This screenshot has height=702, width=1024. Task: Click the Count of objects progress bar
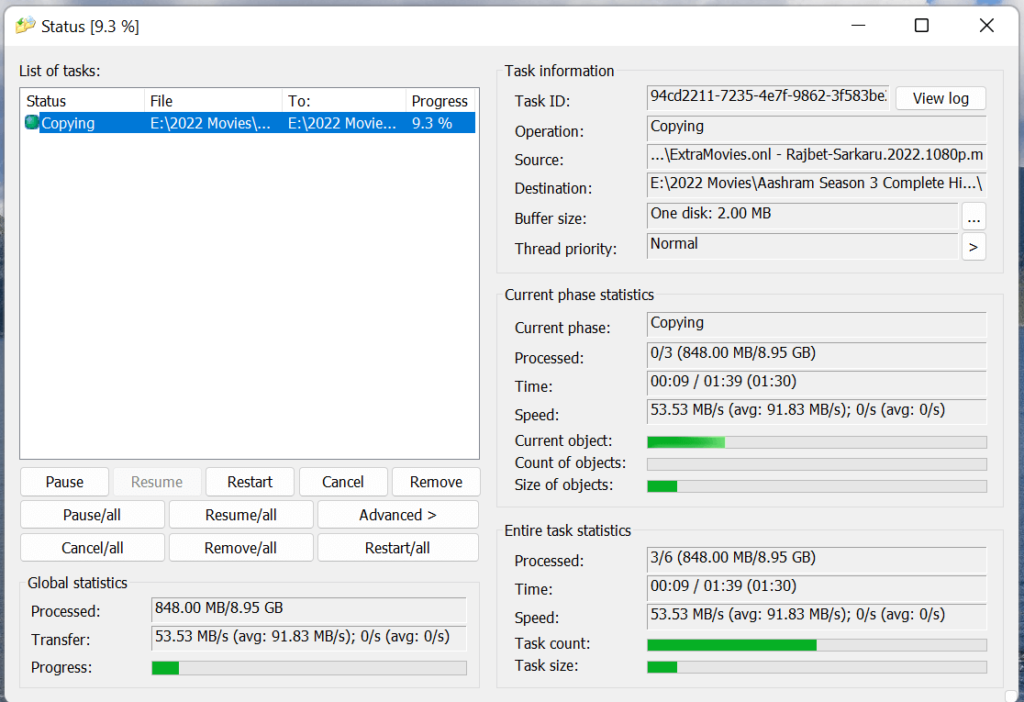(x=816, y=464)
